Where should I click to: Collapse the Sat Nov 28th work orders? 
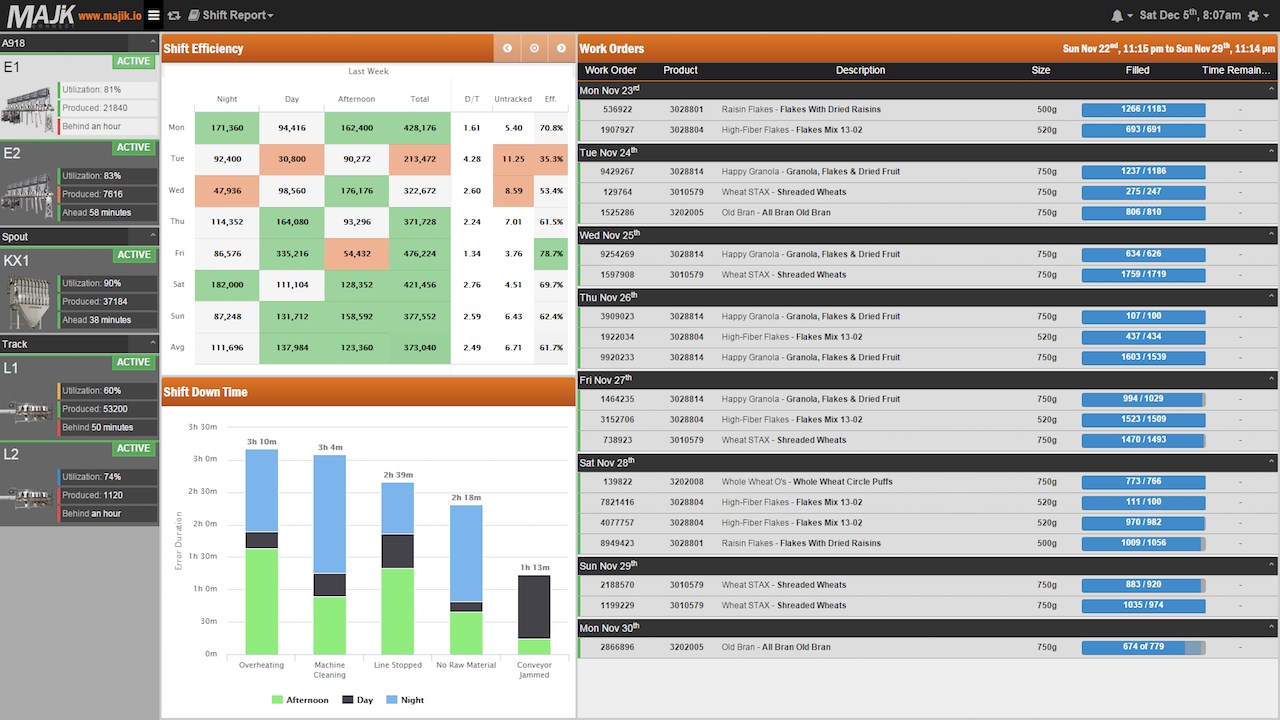coord(1271,462)
